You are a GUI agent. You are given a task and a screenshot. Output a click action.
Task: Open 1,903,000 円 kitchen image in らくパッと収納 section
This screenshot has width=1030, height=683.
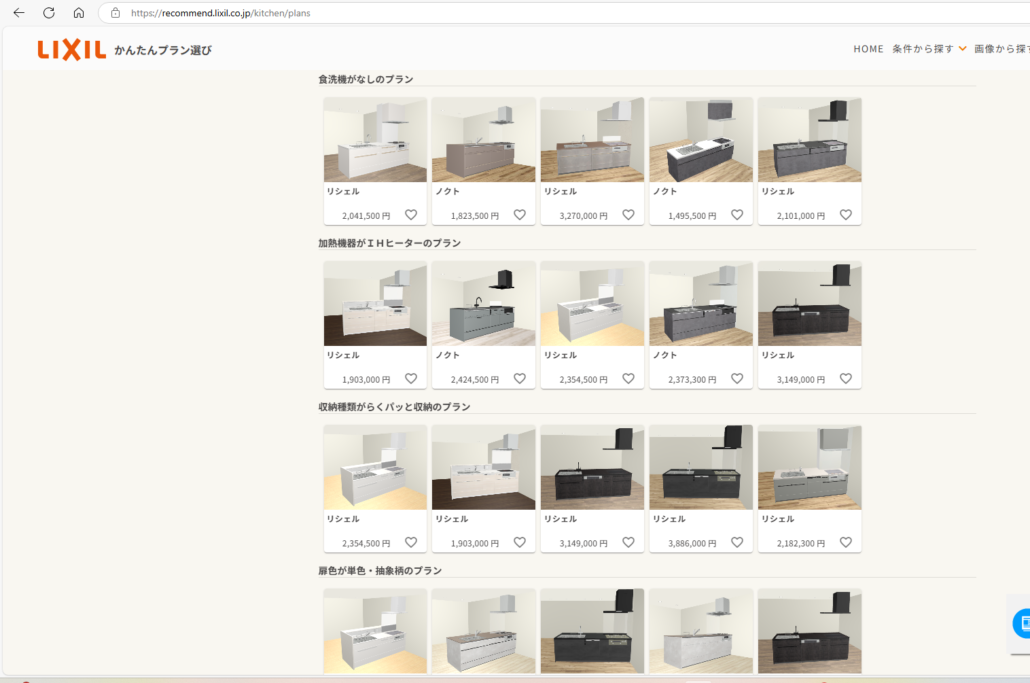click(x=483, y=468)
